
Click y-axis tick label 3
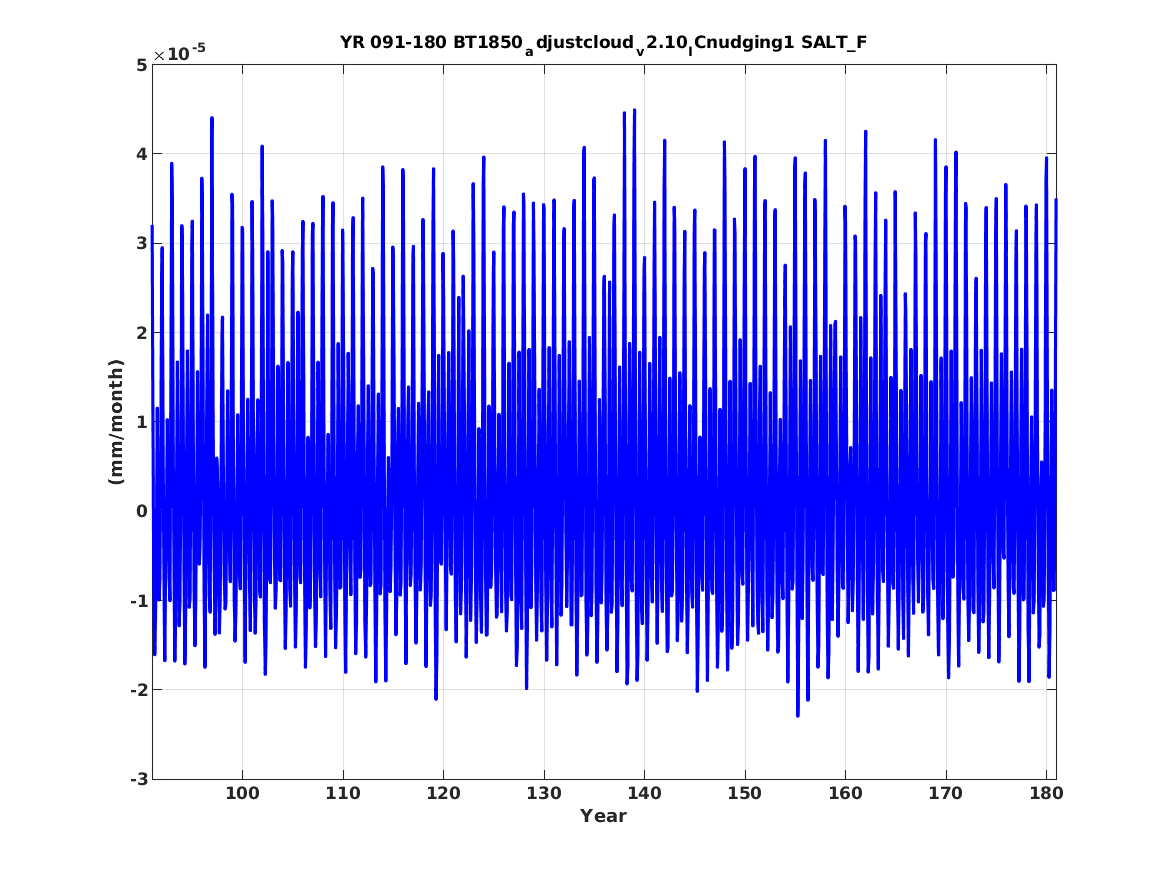pos(141,243)
